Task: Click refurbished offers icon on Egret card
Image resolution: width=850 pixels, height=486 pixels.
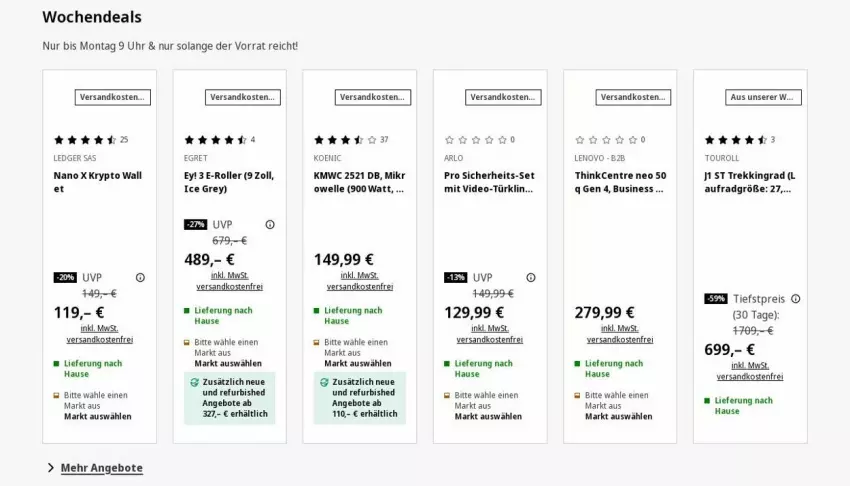Action: click(194, 382)
